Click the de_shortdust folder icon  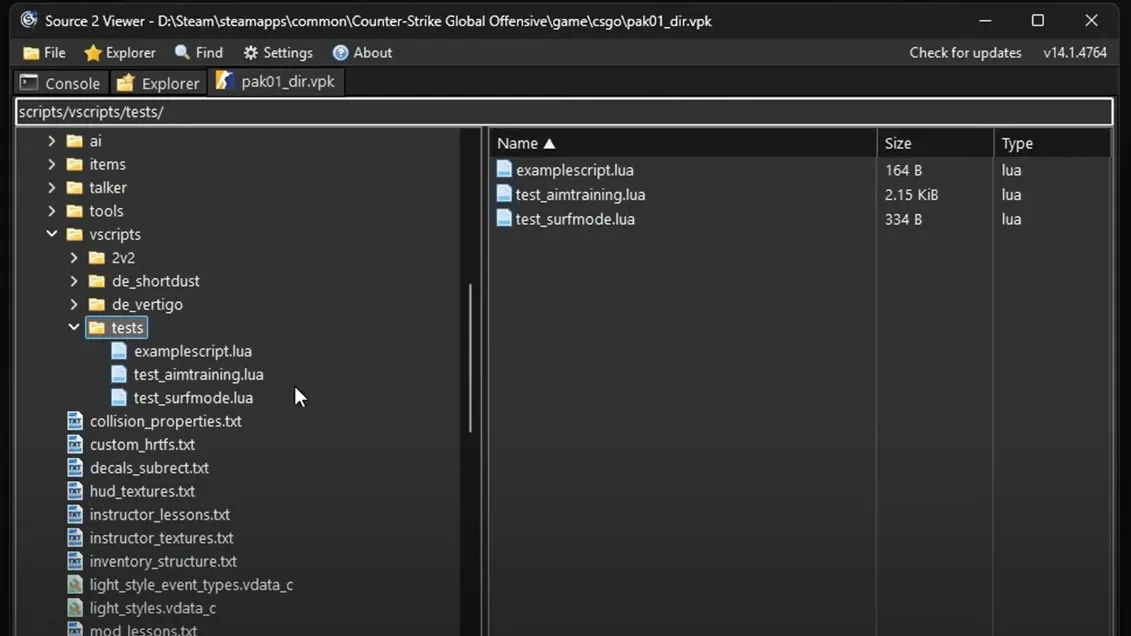tap(97, 281)
